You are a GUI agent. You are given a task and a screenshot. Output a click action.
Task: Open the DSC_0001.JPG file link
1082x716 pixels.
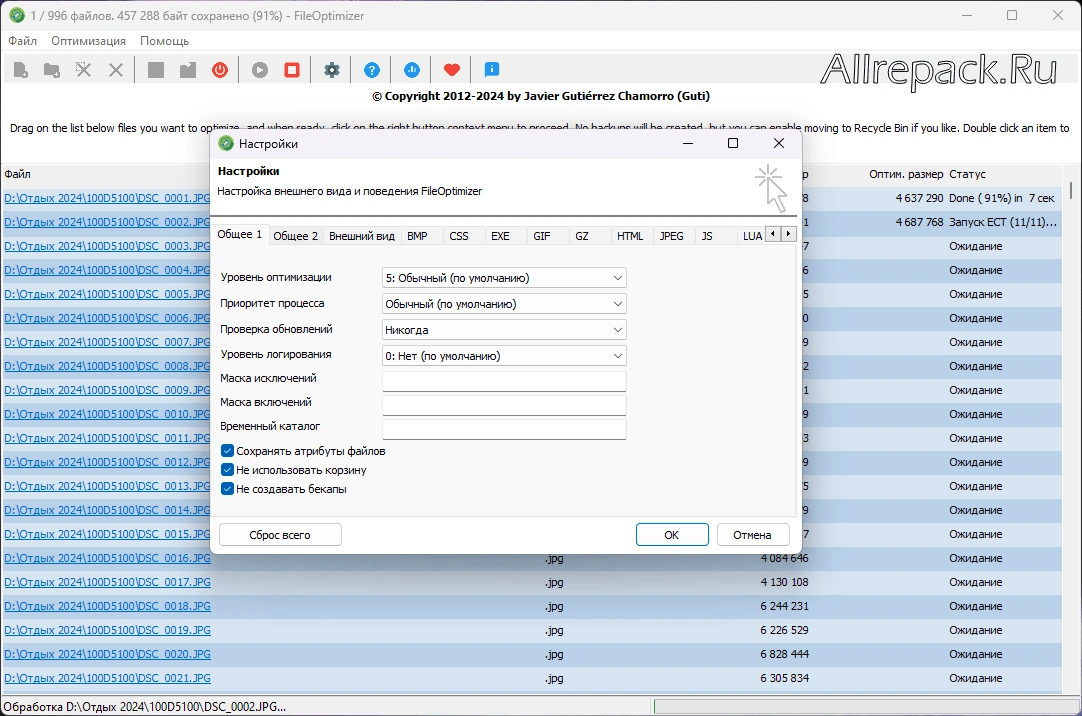[107, 198]
